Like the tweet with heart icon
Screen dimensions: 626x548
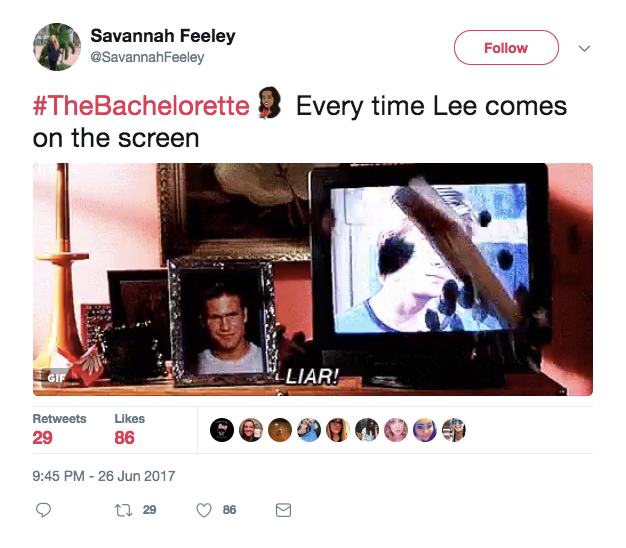coord(204,510)
